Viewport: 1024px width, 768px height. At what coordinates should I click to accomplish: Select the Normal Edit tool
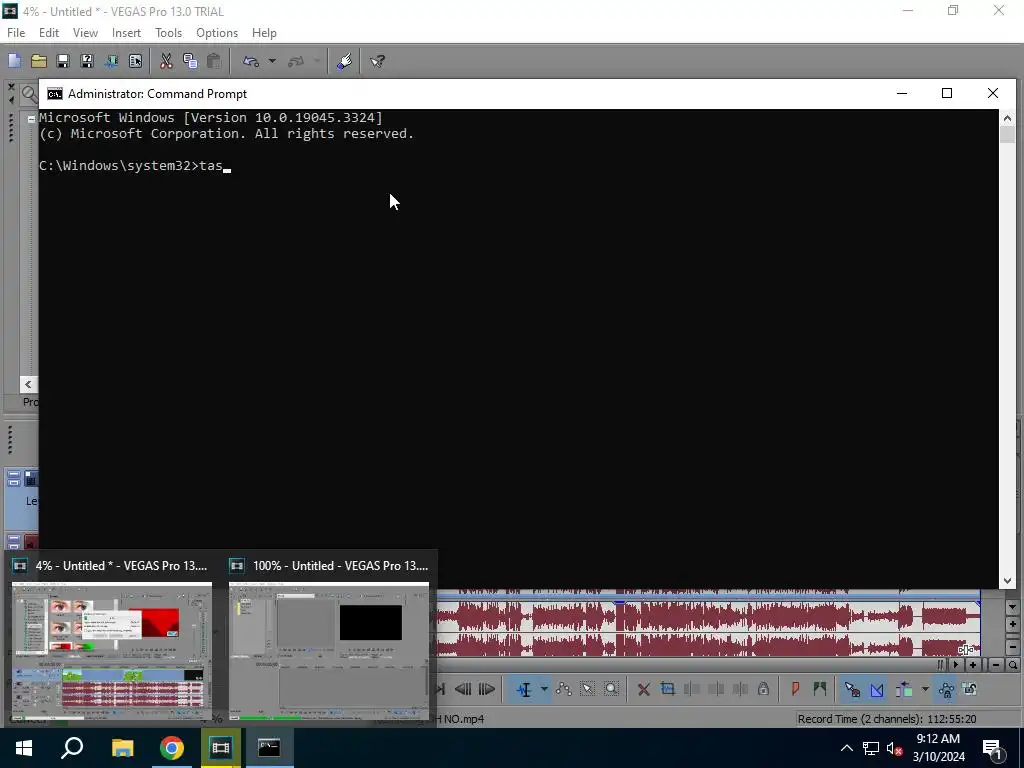tap(524, 689)
